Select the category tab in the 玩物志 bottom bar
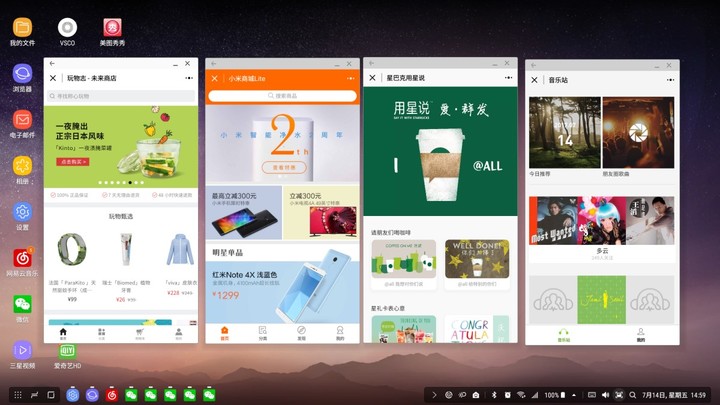Screen dimensions: 720x405 pos(101,334)
